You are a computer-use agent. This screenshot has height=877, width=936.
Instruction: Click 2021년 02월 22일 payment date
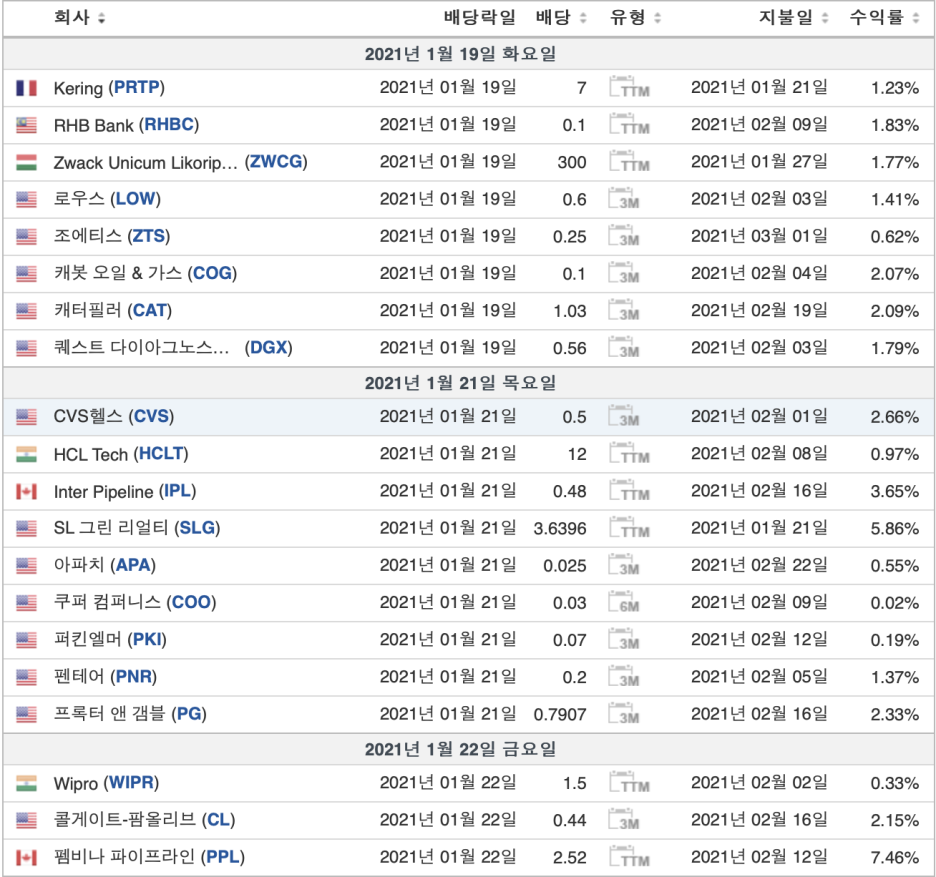tap(759, 565)
